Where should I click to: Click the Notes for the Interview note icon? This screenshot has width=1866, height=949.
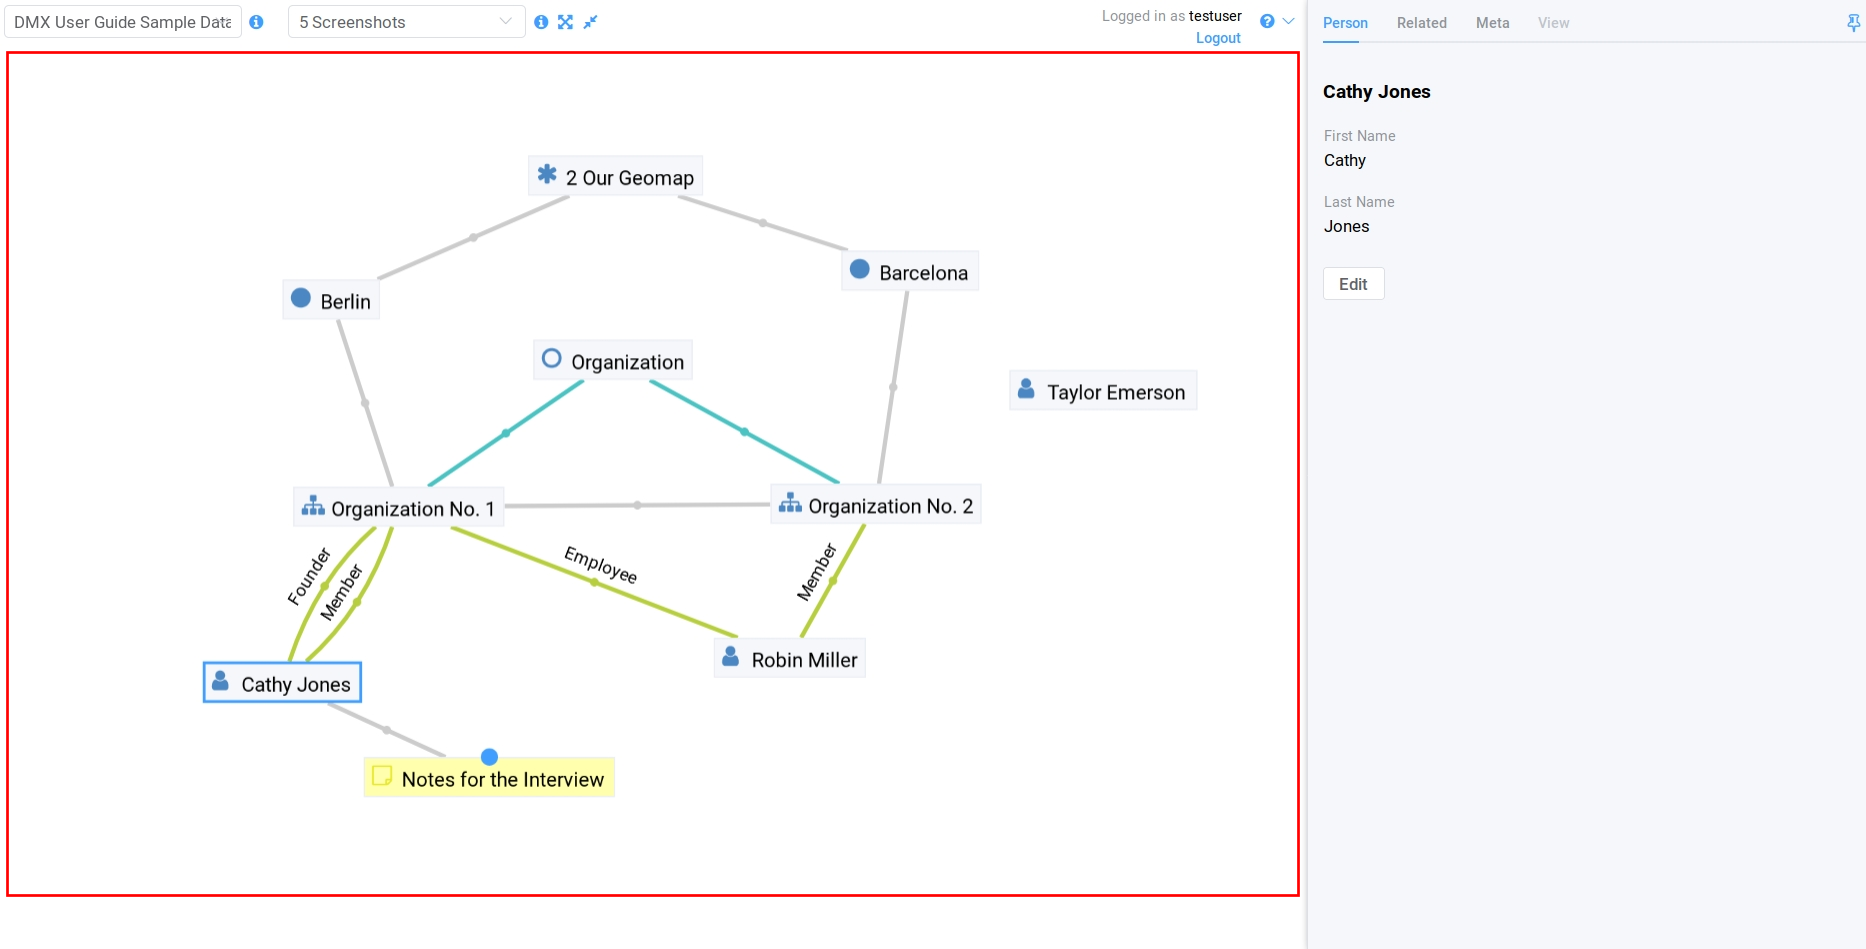[382, 776]
